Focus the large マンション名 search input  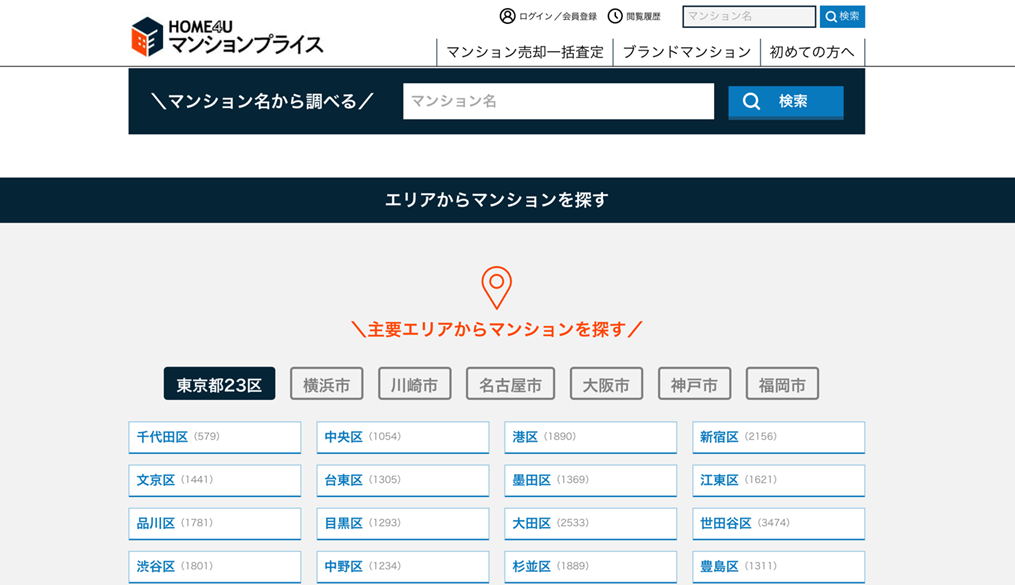559,101
